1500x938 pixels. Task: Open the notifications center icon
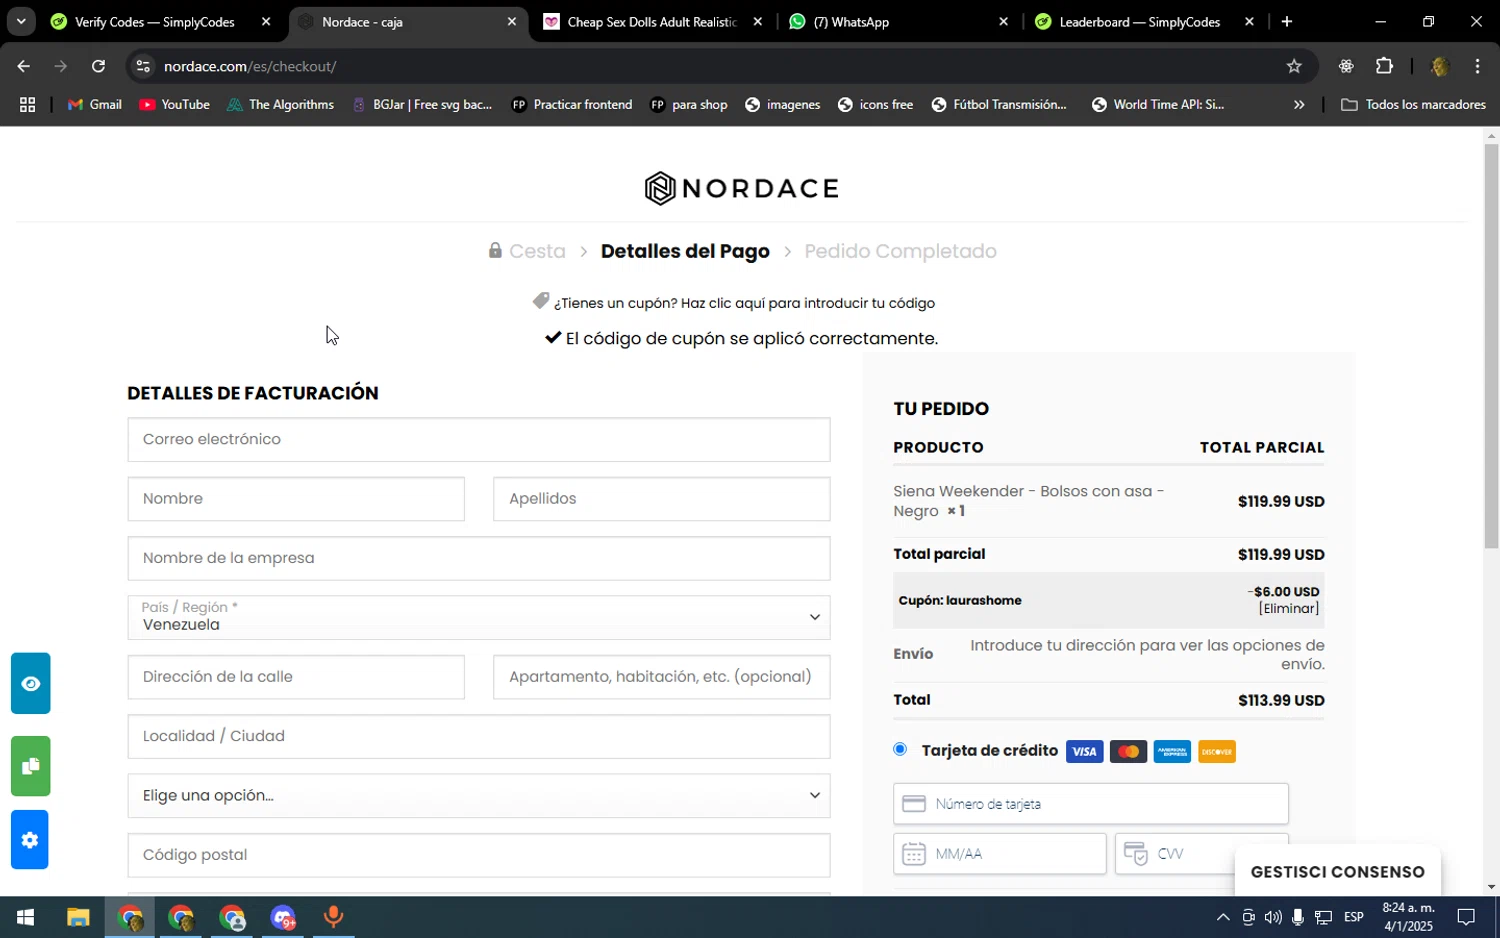(x=1466, y=917)
